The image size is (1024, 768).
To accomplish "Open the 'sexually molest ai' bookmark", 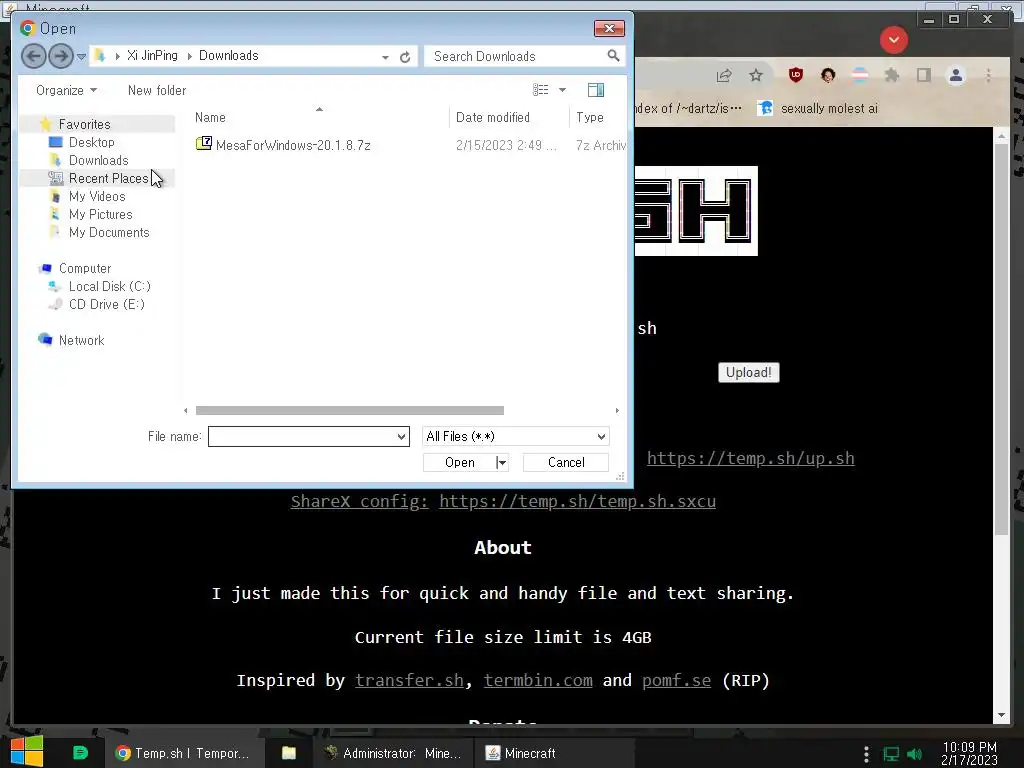I will (818, 108).
